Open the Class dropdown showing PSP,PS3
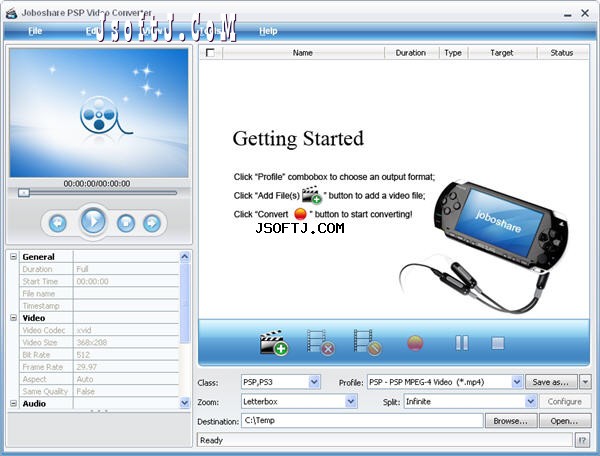 [314, 382]
